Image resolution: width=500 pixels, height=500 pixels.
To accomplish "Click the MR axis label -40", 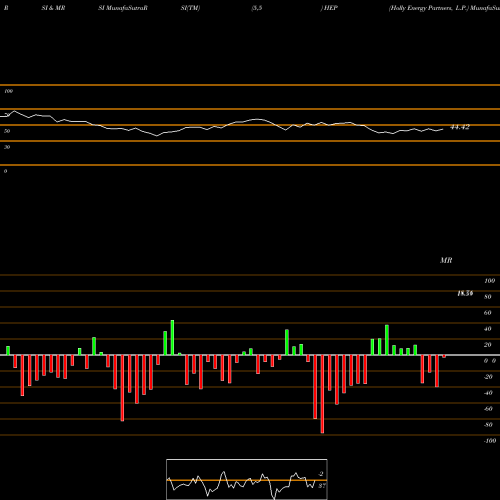I will [488, 393].
